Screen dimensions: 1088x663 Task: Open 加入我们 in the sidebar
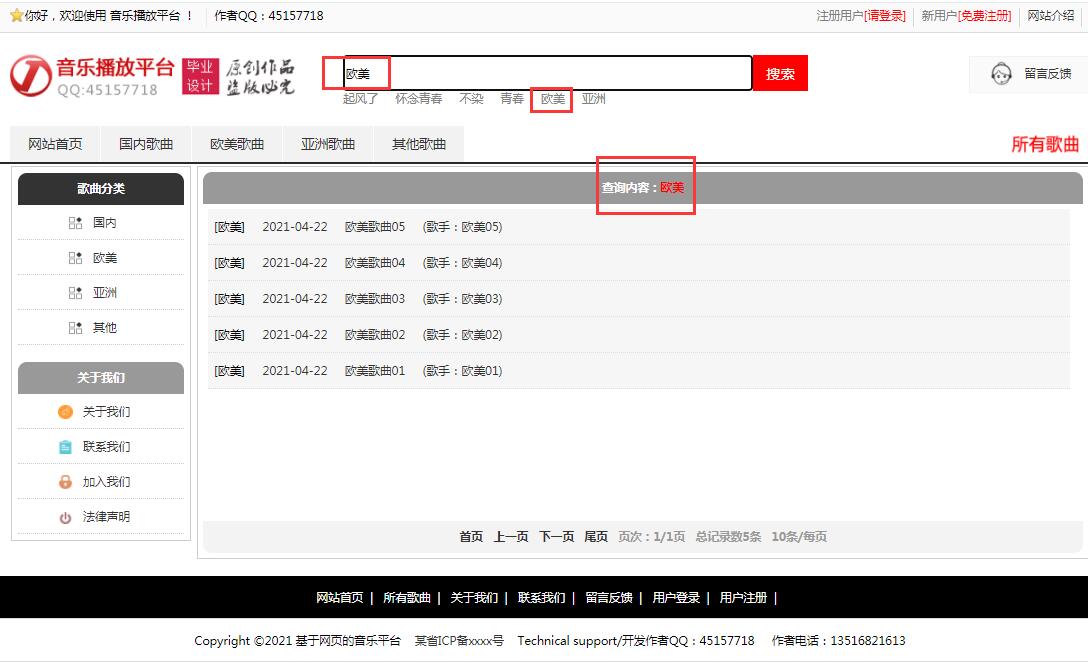click(106, 482)
